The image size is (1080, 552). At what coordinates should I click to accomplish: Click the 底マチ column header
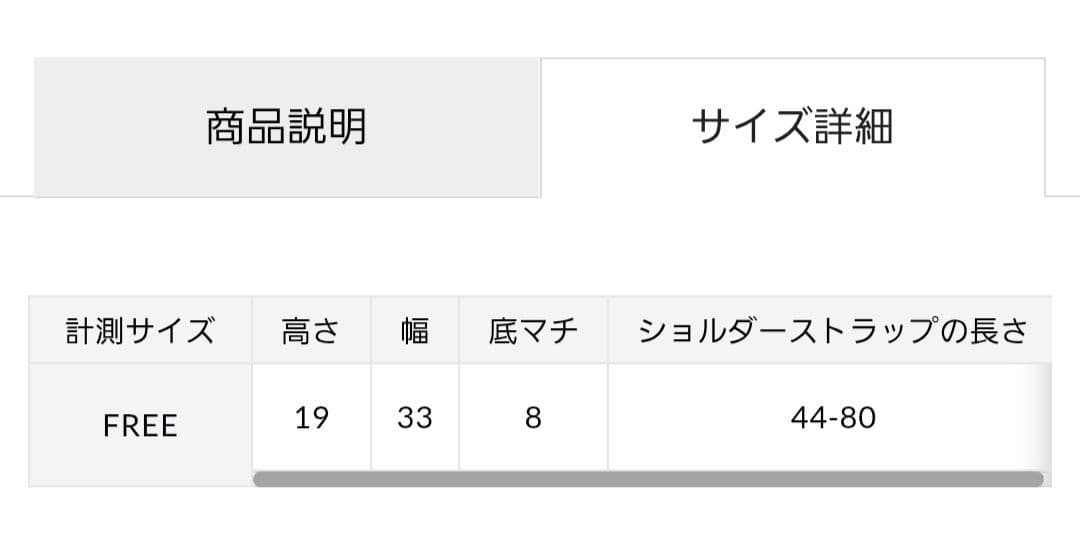533,330
